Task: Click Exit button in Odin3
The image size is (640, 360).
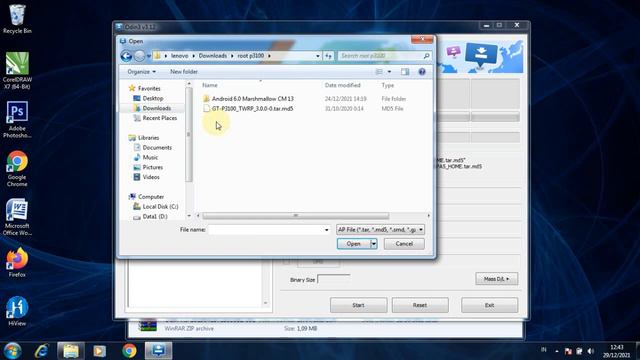Action: [489, 305]
